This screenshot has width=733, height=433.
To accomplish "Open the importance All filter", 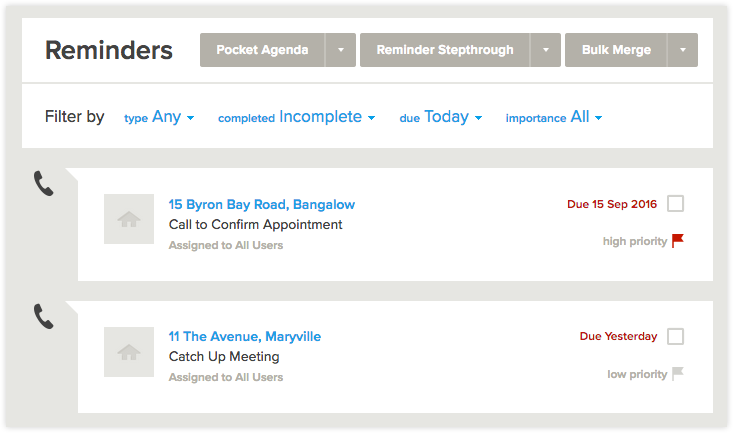I will pos(553,117).
